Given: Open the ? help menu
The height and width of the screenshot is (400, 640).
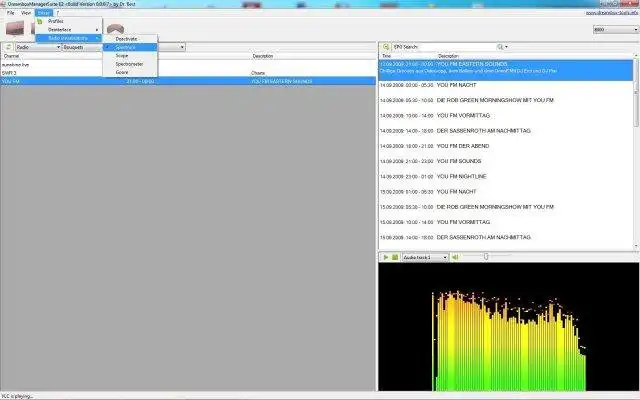Looking at the screenshot, I should point(58,13).
